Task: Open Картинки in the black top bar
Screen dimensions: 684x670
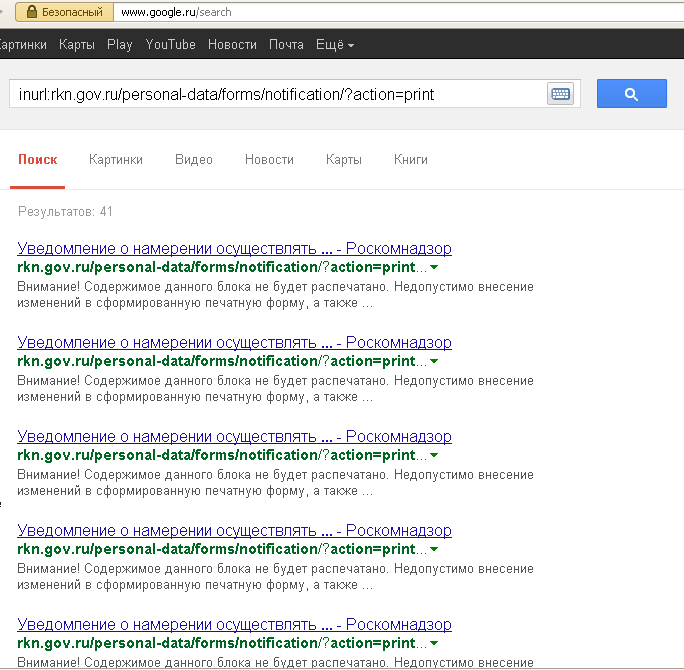Action: click(23, 44)
